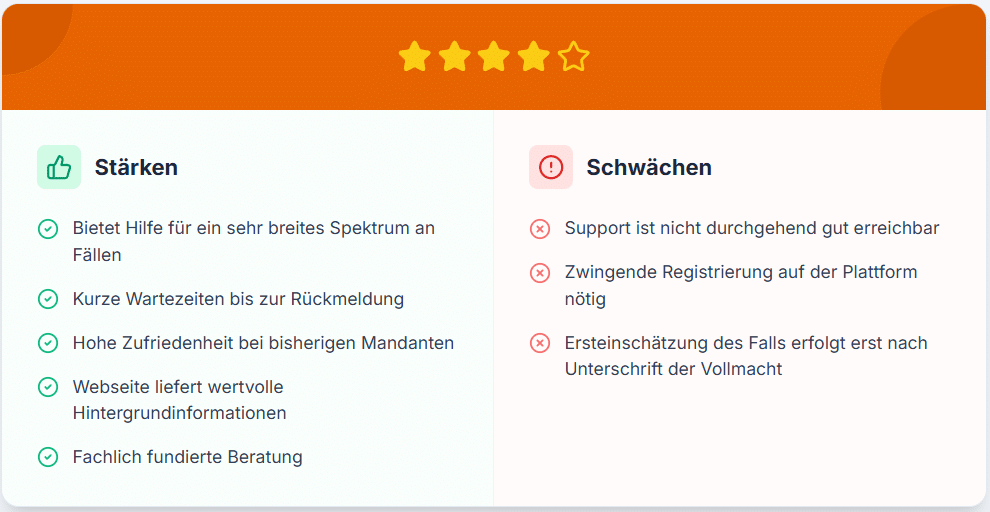This screenshot has width=990, height=512.
Task: Click the text 'Fachlich fundierte Beratung'
Action: point(188,457)
